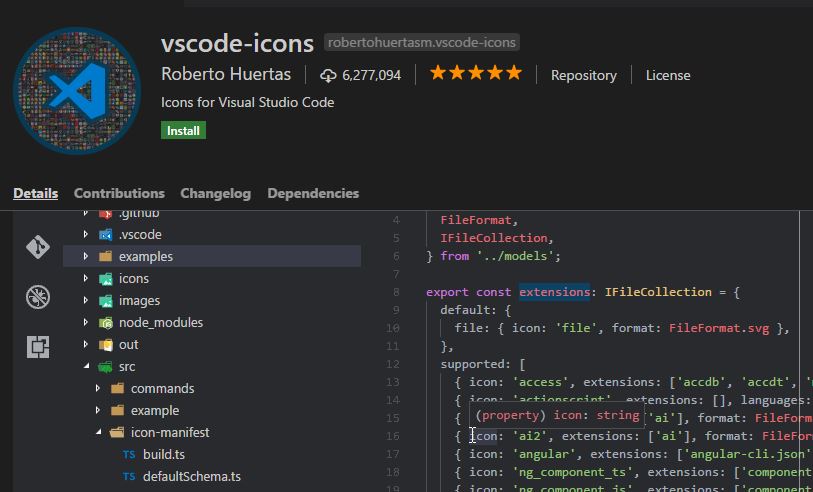The image size is (813, 492).
Task: Switch to the Contributions tab
Action: pyautogui.click(x=119, y=193)
